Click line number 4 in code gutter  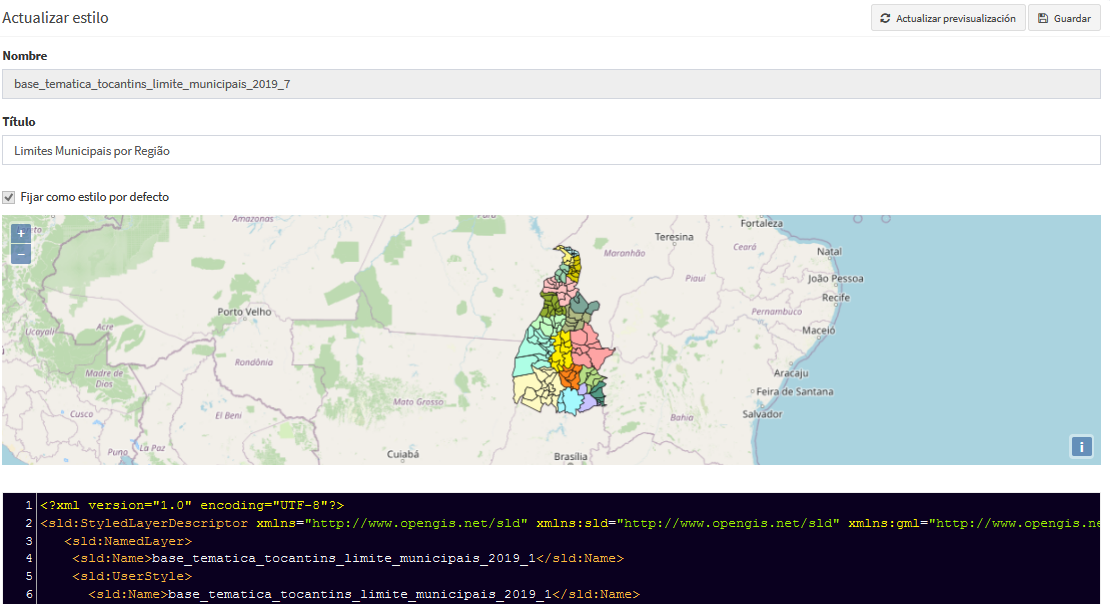pos(29,559)
